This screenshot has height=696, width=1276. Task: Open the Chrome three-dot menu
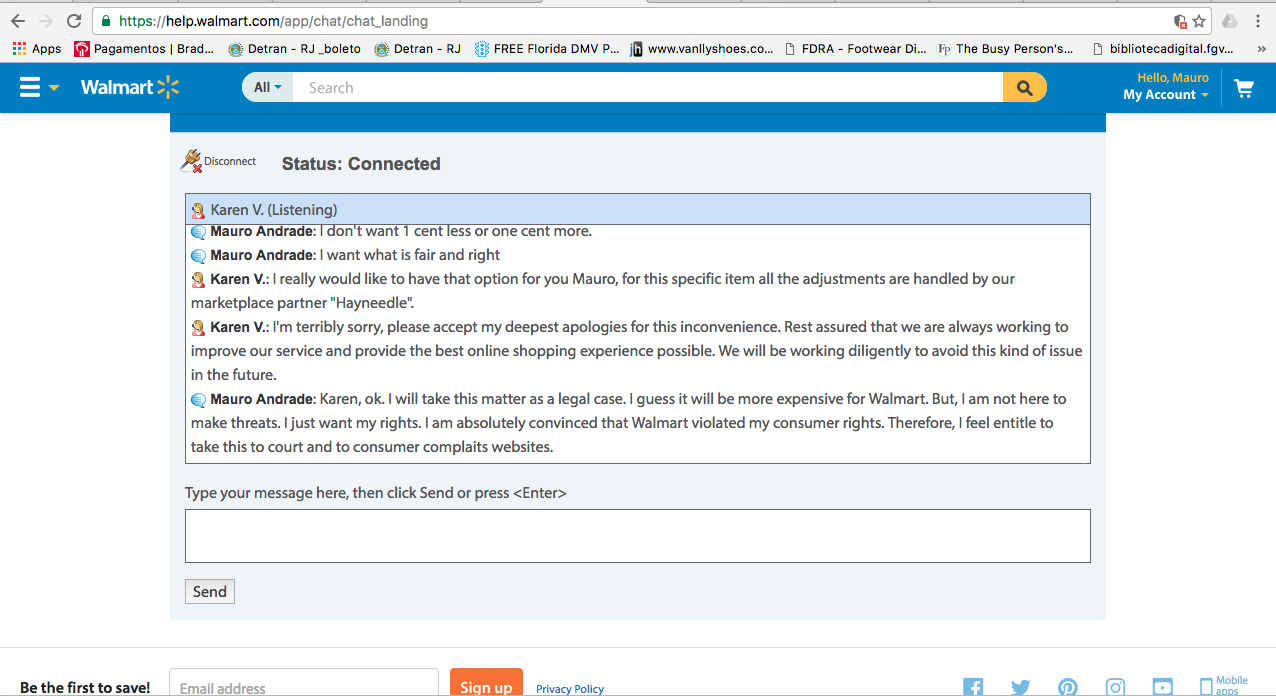1258,19
